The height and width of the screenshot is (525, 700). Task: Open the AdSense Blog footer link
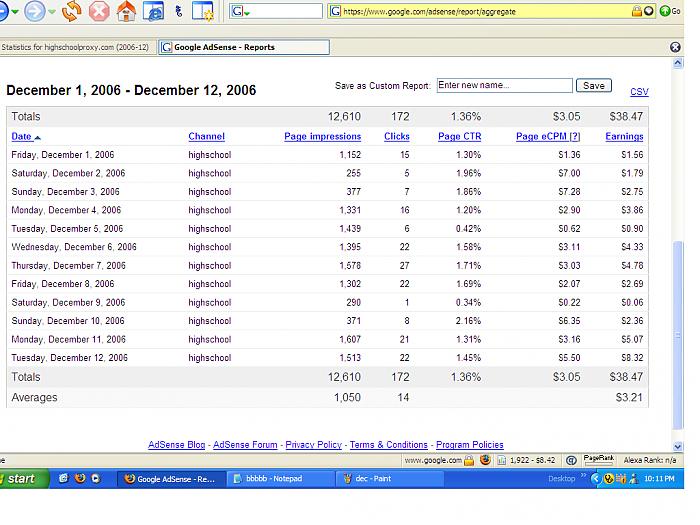click(176, 445)
